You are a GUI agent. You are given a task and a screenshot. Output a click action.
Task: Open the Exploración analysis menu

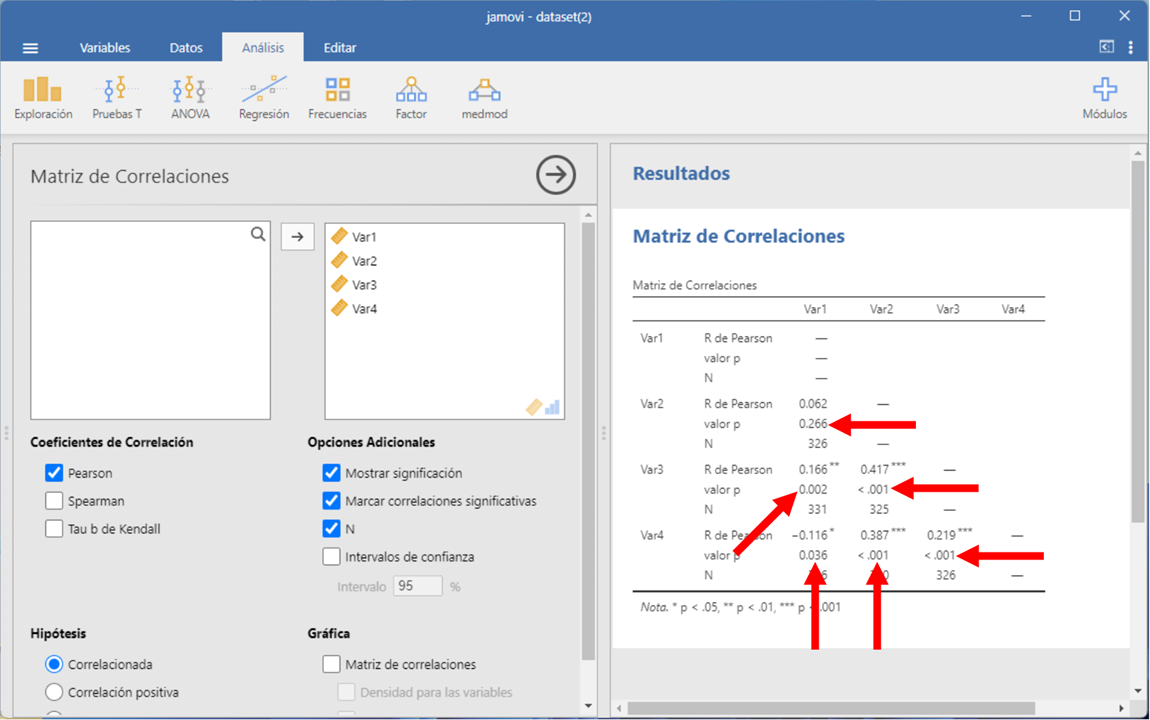[x=43, y=98]
